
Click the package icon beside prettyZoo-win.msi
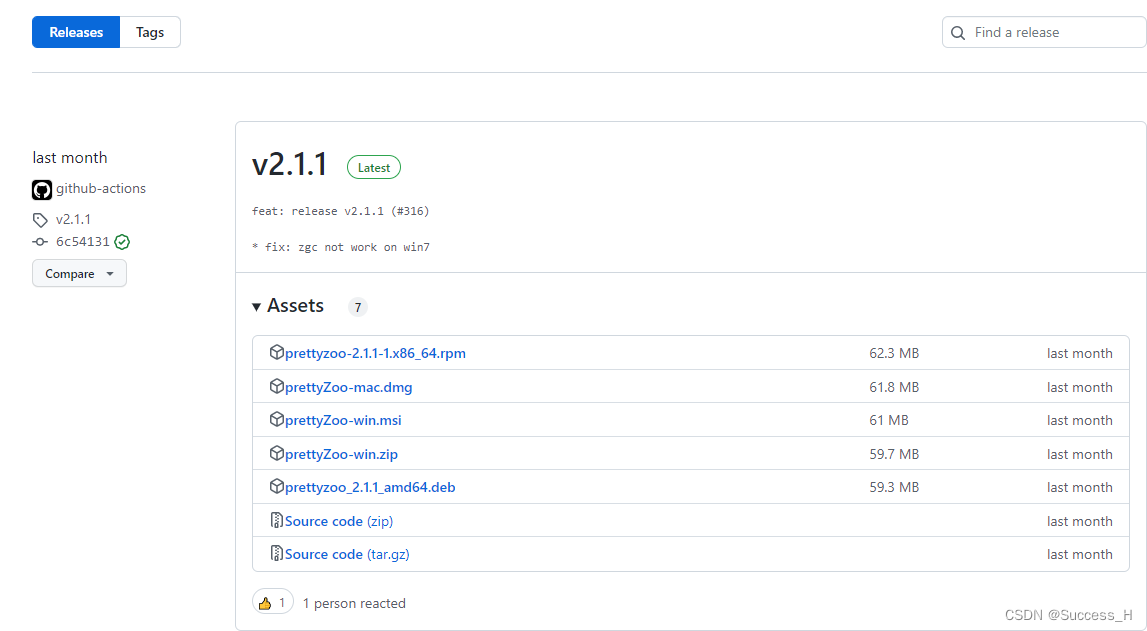(x=277, y=420)
